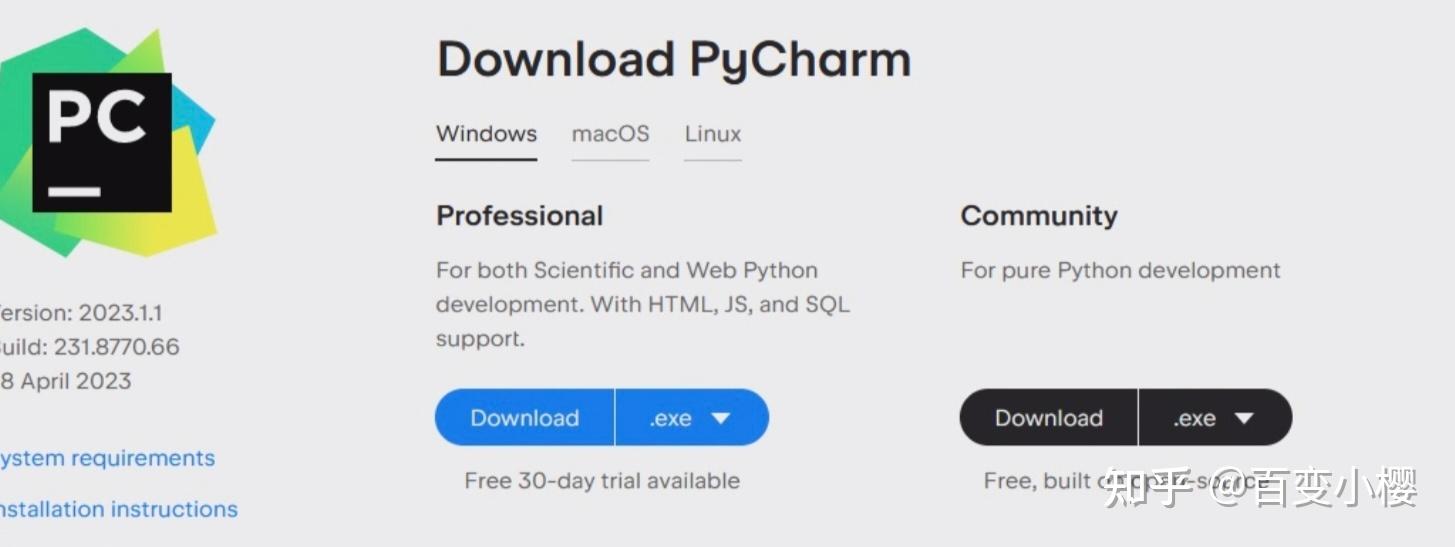This screenshot has height=547, width=1455.
Task: Expand the Professional .exe dropdown
Action: click(692, 418)
